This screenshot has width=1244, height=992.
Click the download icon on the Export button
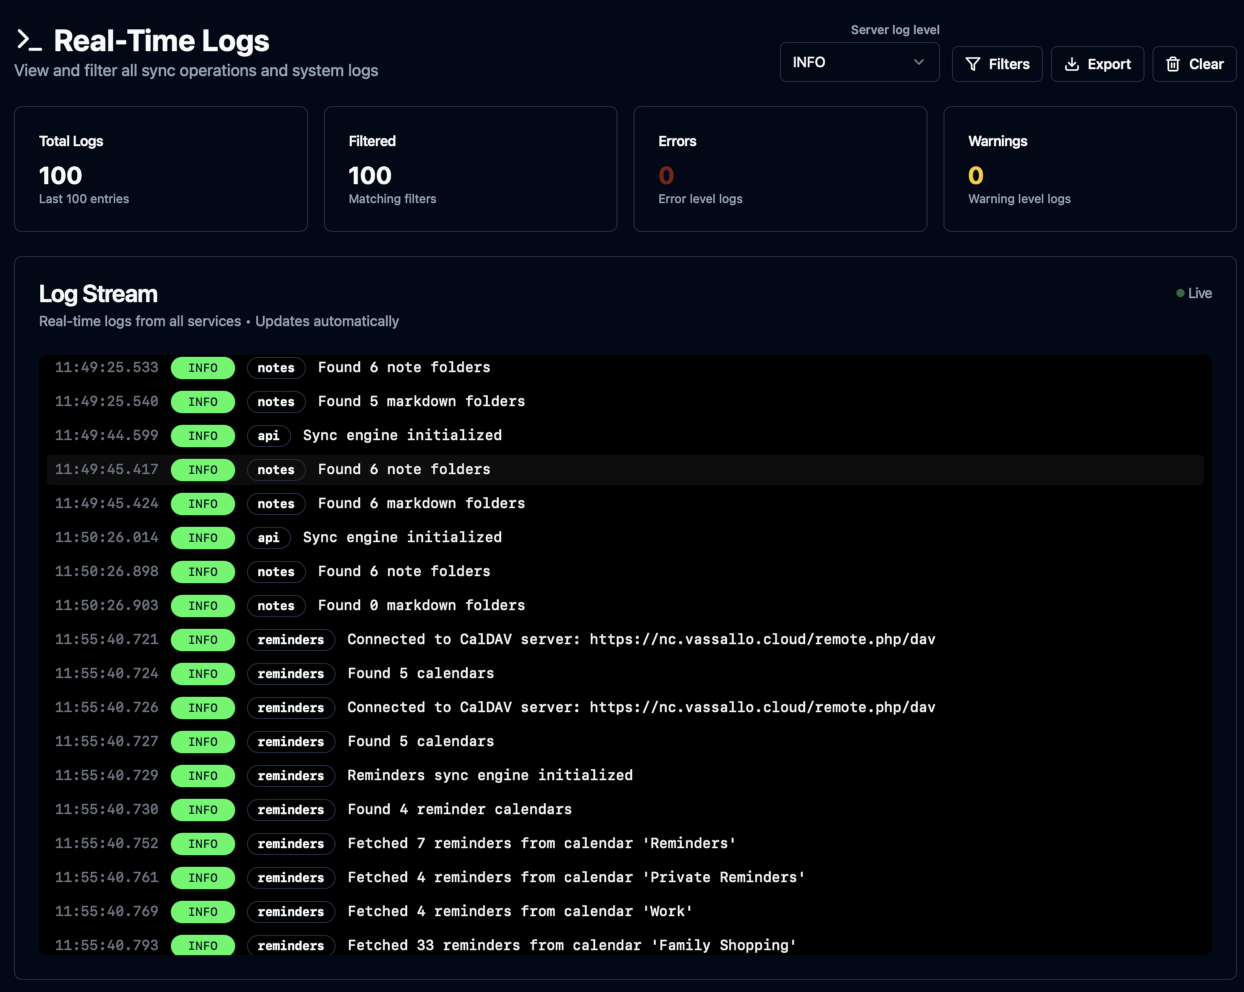tap(1072, 64)
